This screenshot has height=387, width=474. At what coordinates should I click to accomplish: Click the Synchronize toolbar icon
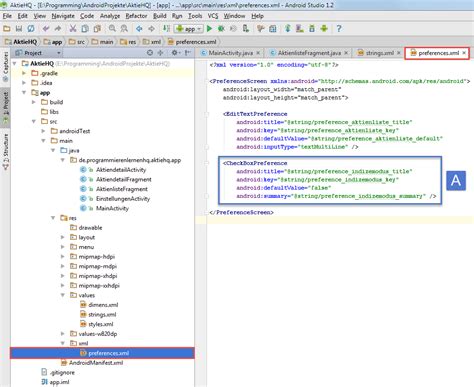[x=31, y=29]
